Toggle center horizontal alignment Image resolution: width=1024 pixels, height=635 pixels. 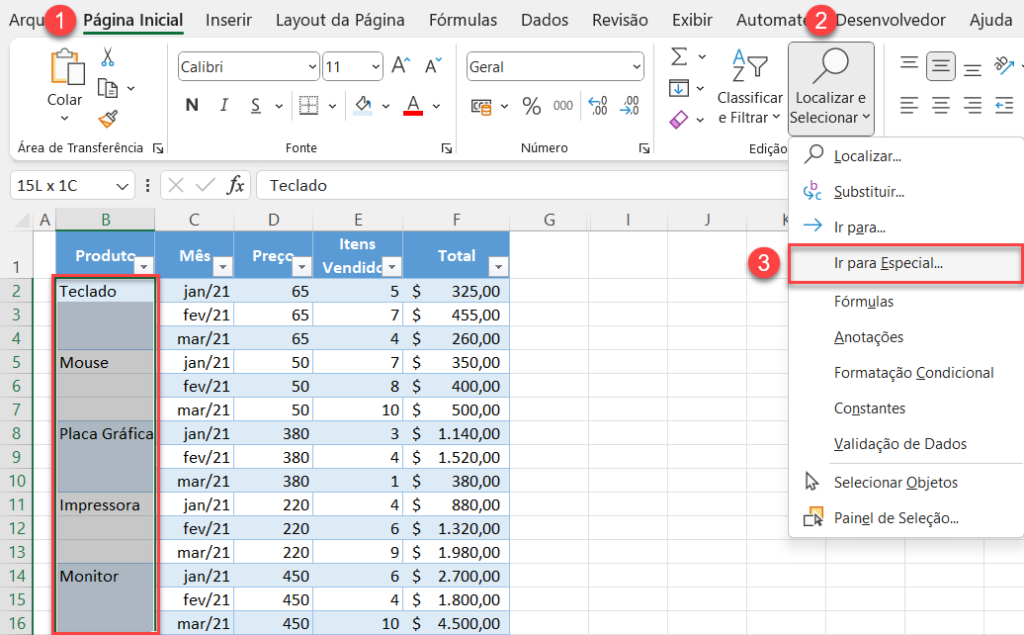pos(940,105)
